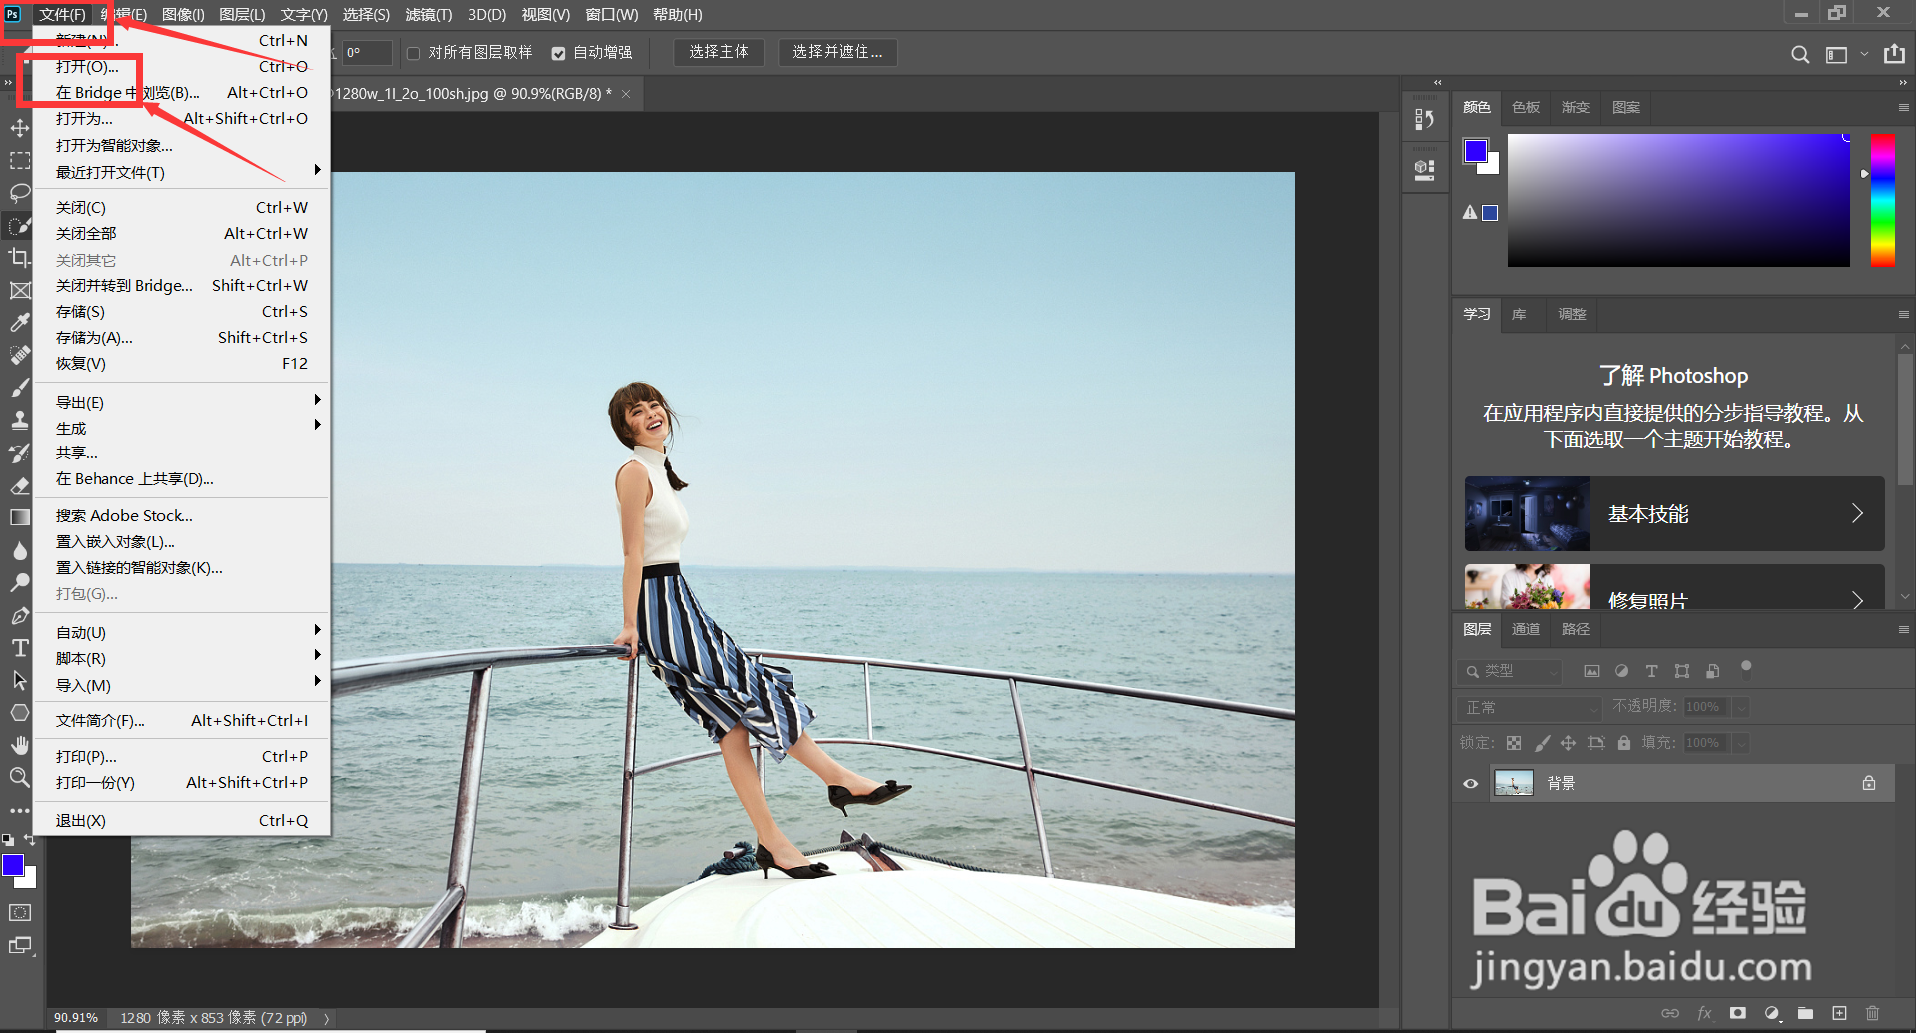Choose 退出(X) to quit Photoshop
Screen dimensions: 1916x1033
tap(182, 820)
